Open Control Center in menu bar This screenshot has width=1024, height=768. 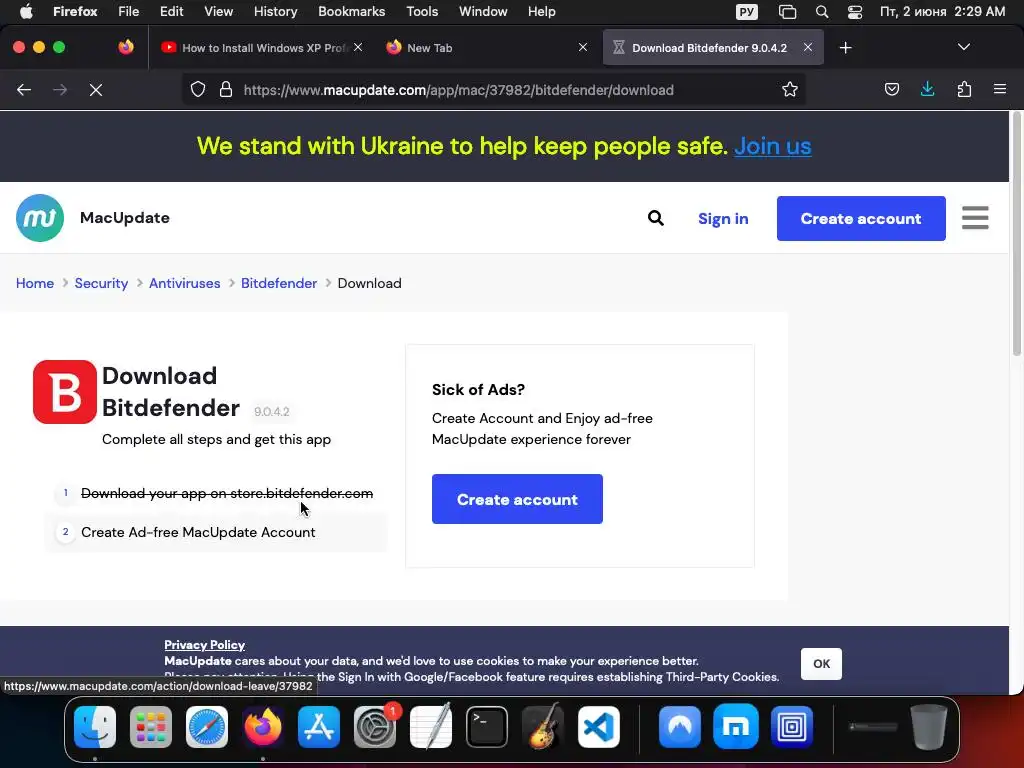point(854,12)
